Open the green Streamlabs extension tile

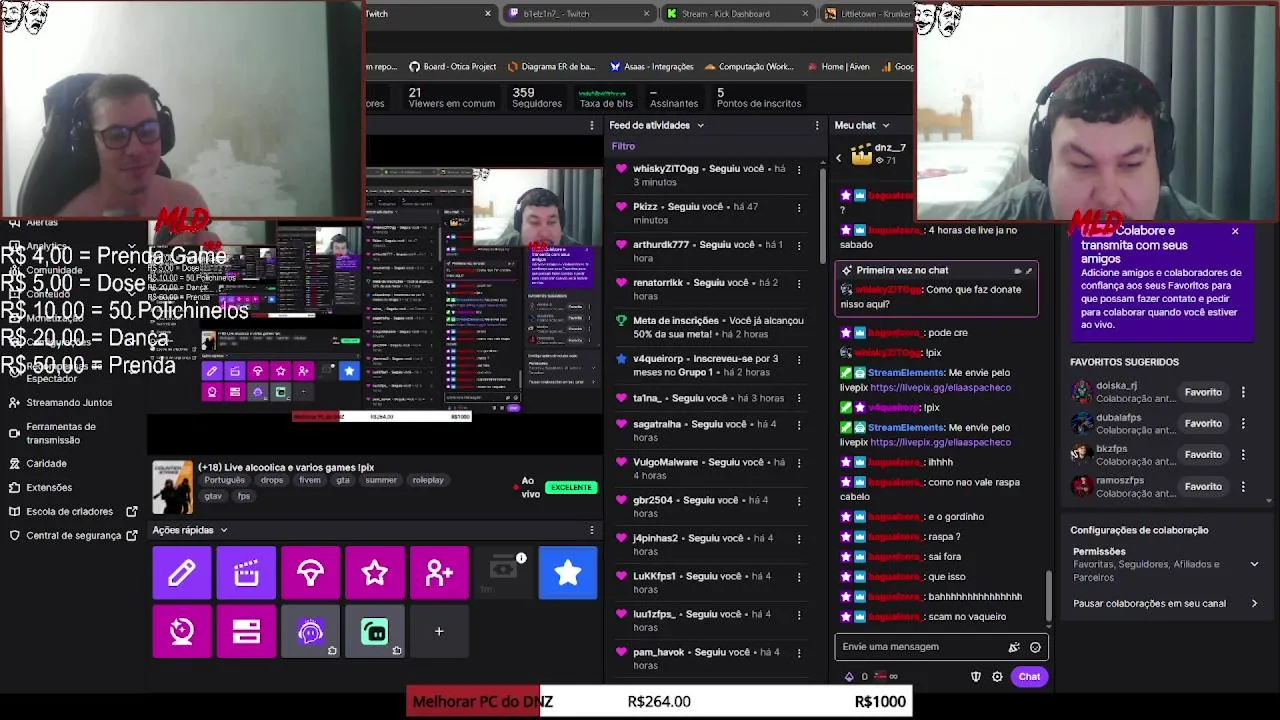click(375, 631)
